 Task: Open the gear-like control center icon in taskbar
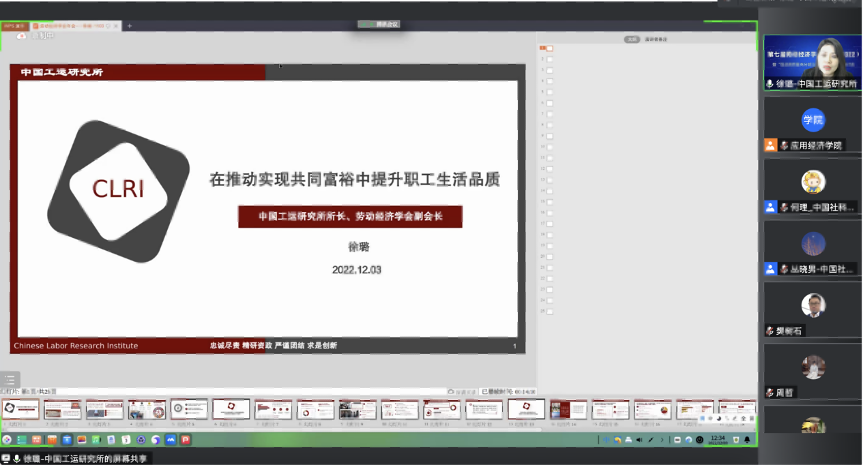[141, 440]
